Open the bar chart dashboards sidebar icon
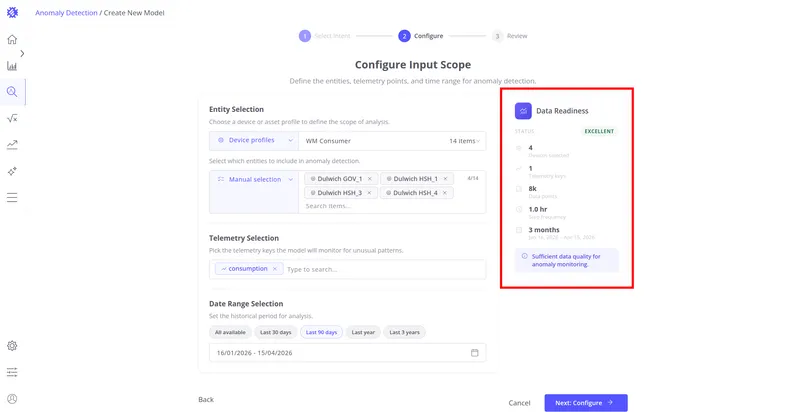Viewport: 800px width, 412px height. pyautogui.click(x=12, y=66)
